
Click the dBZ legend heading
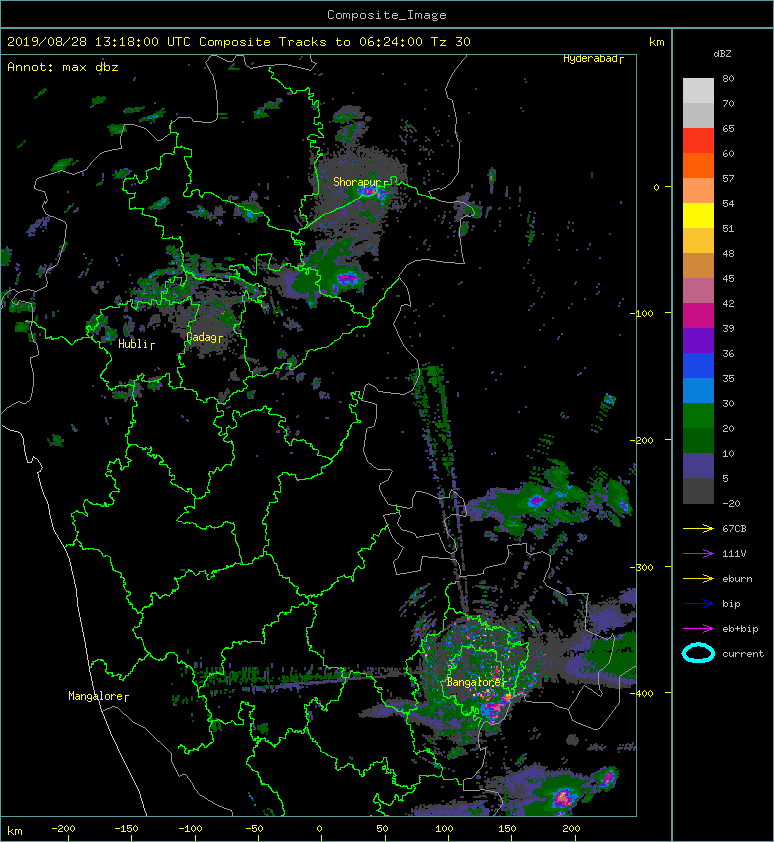click(722, 54)
